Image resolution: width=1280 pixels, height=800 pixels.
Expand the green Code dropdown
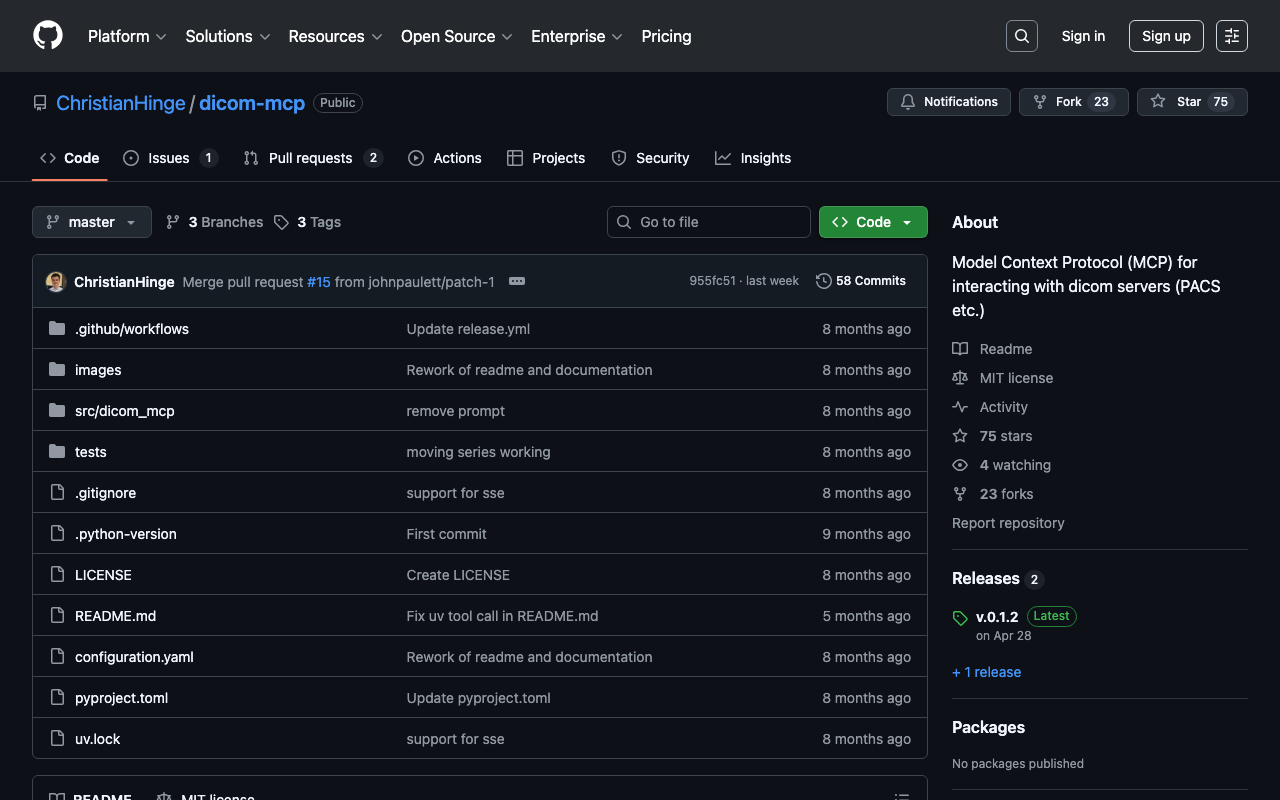pyautogui.click(x=873, y=222)
